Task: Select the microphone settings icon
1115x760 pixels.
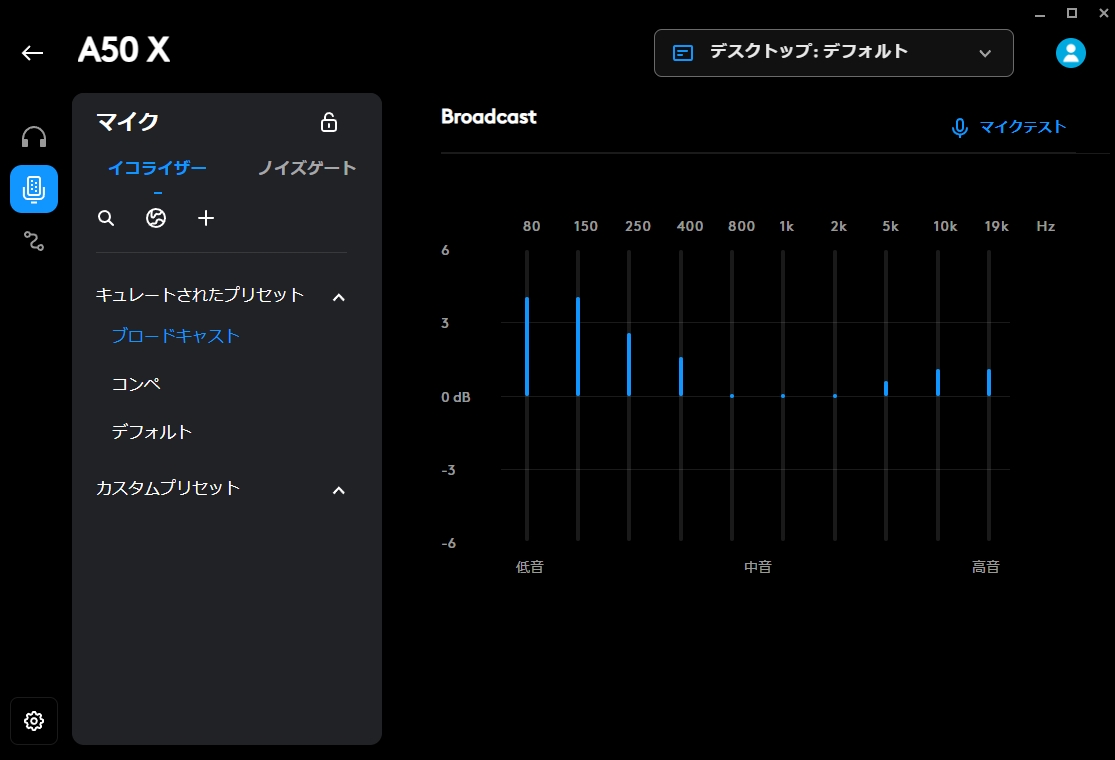Action: pyautogui.click(x=33, y=189)
